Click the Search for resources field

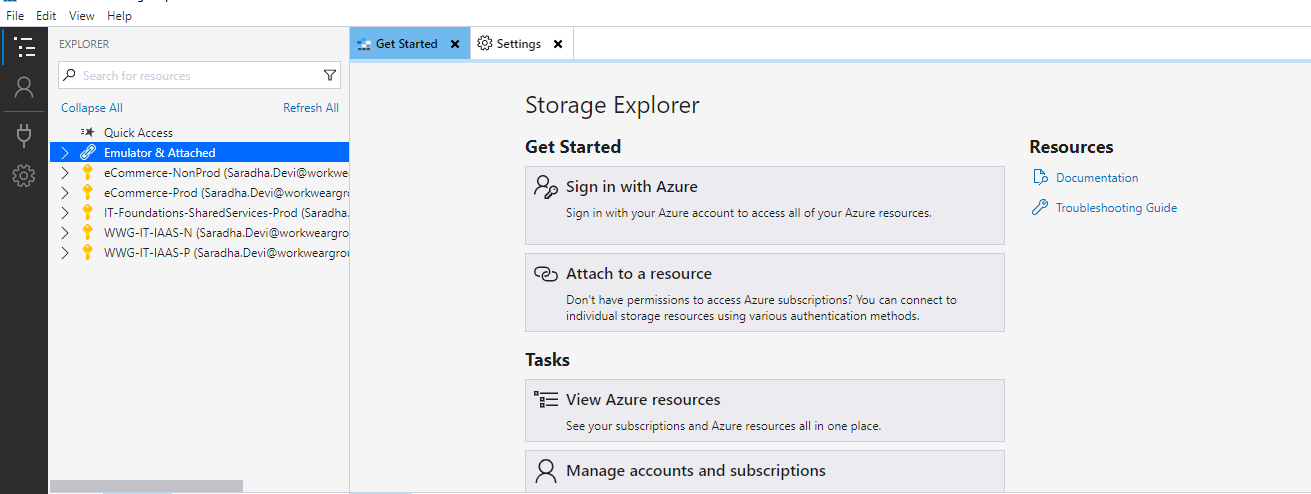click(x=199, y=75)
